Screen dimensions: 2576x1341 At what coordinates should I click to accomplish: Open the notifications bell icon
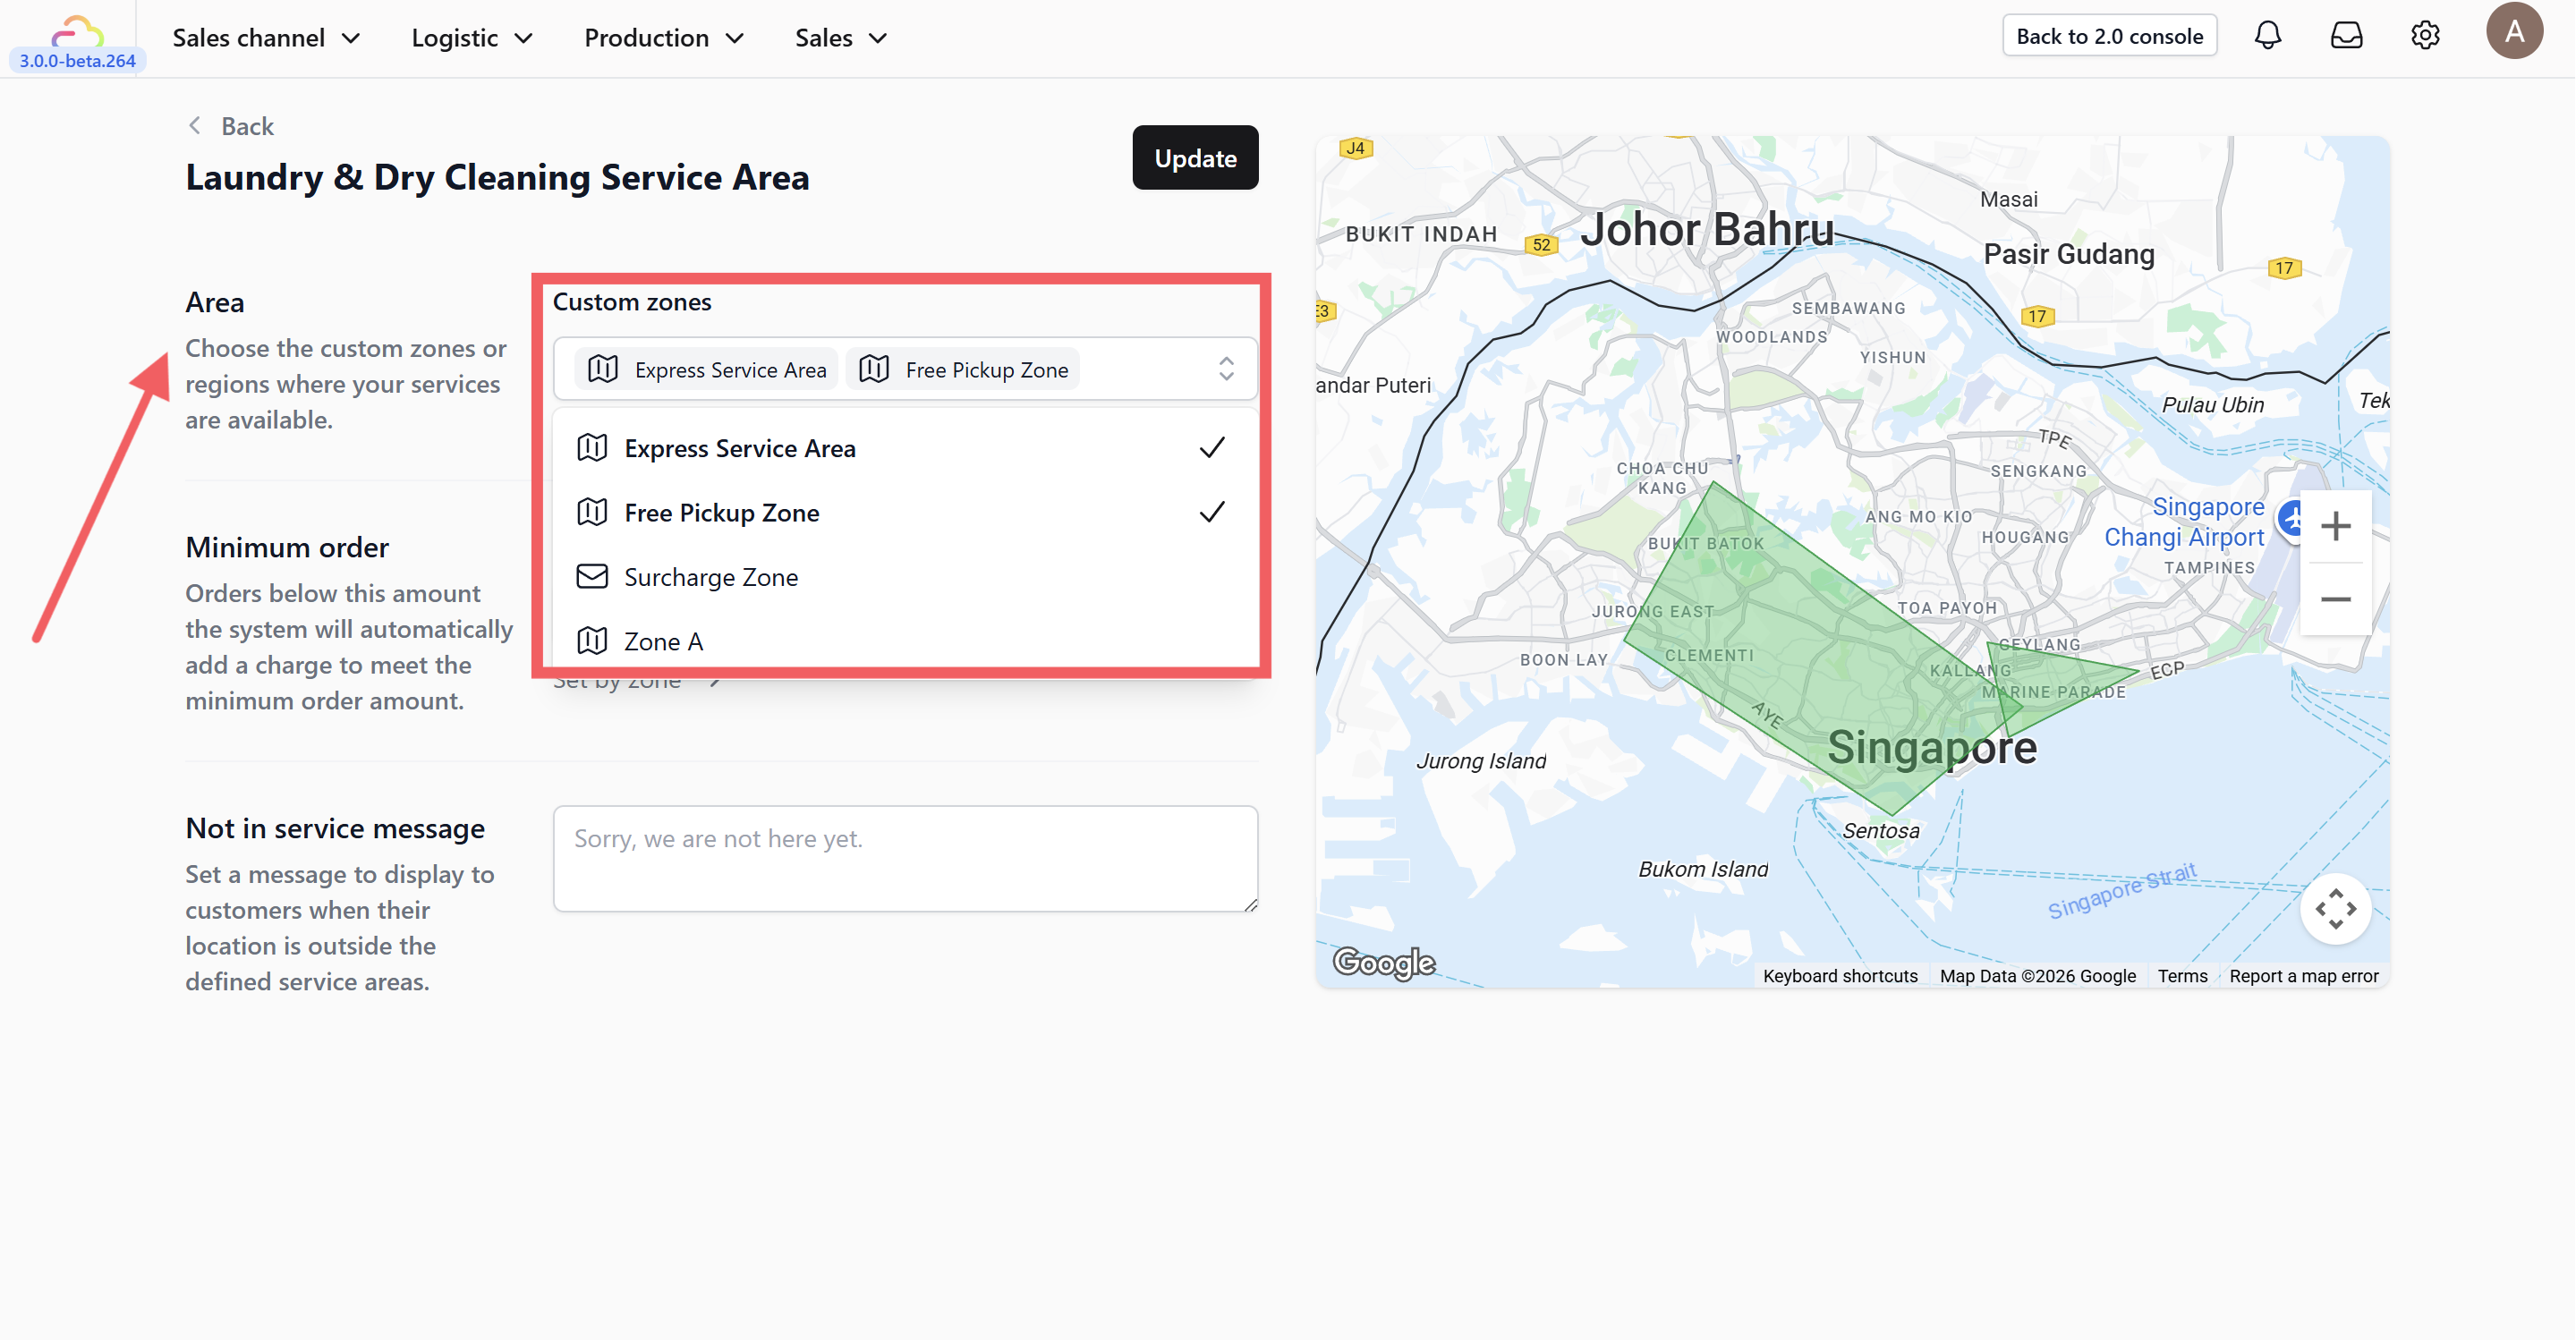click(x=2267, y=36)
